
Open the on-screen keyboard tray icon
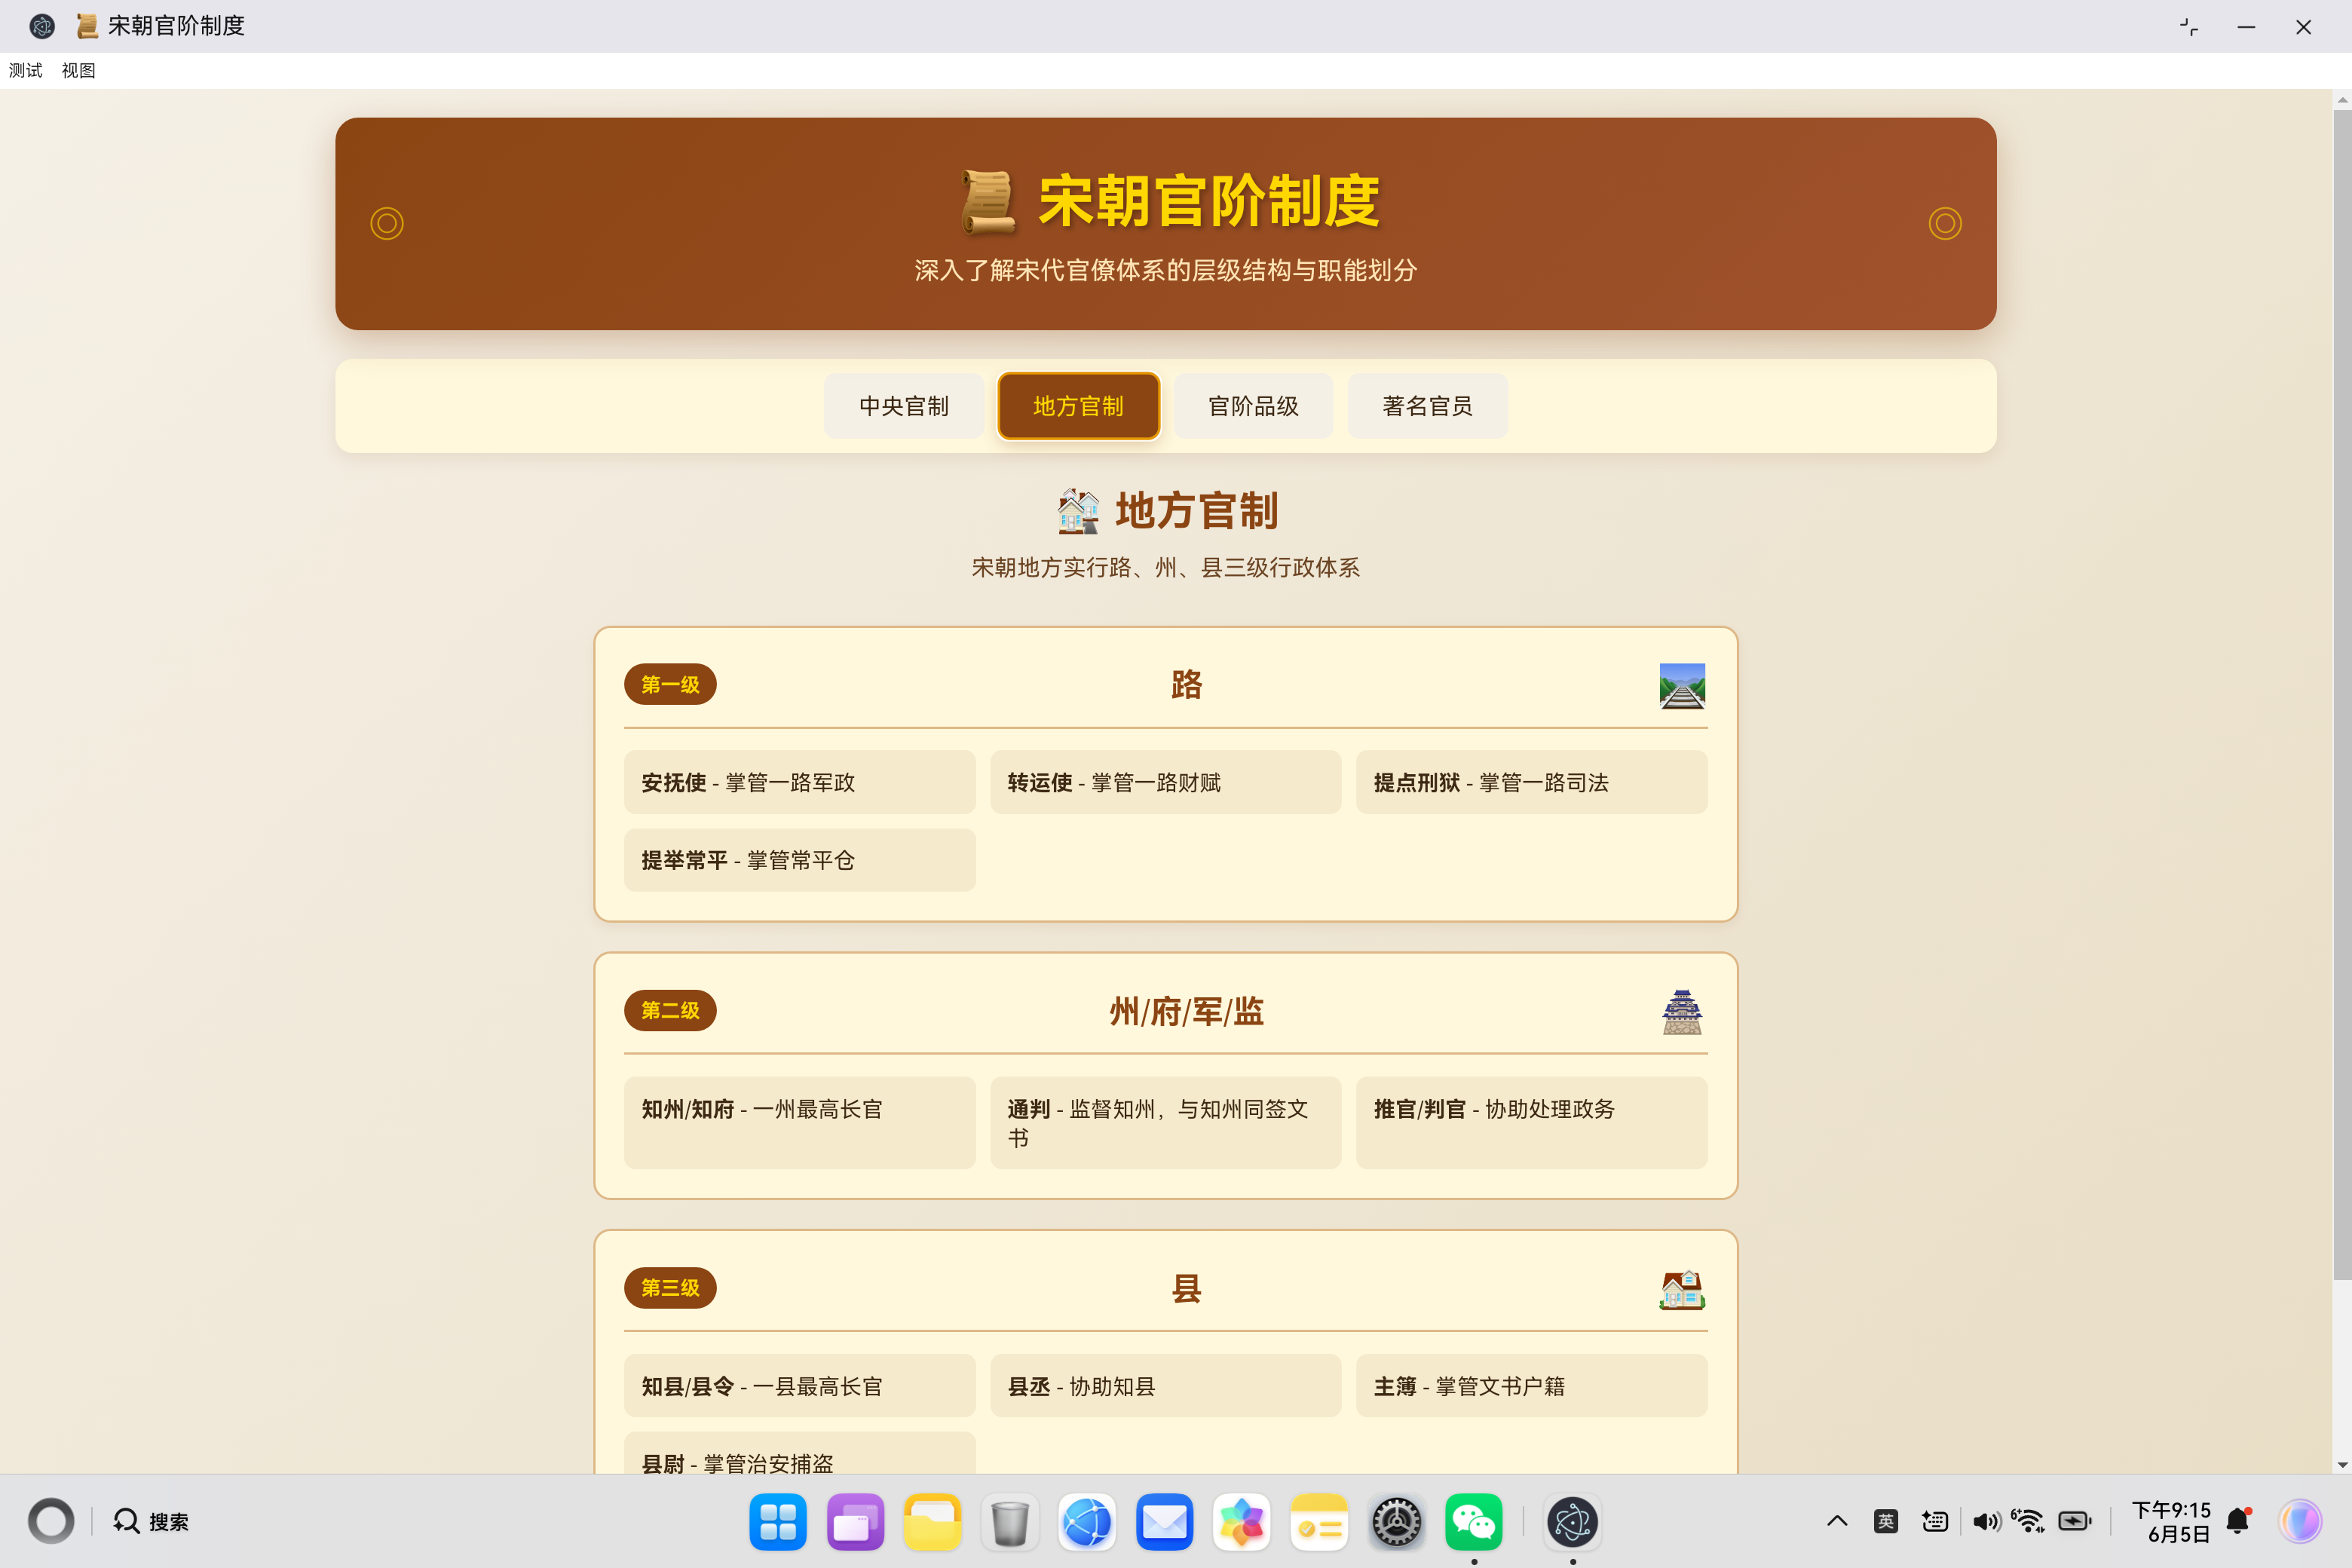click(1935, 1521)
